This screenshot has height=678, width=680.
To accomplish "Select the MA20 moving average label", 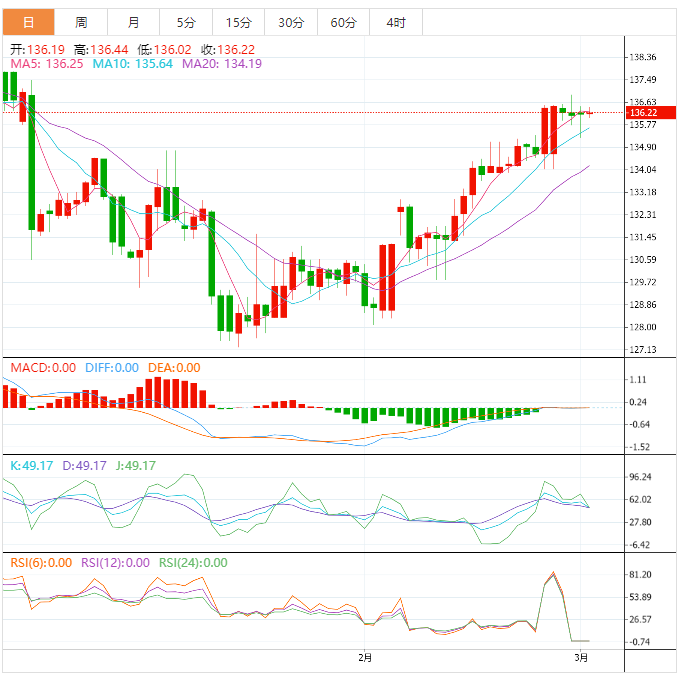I will 222,64.
